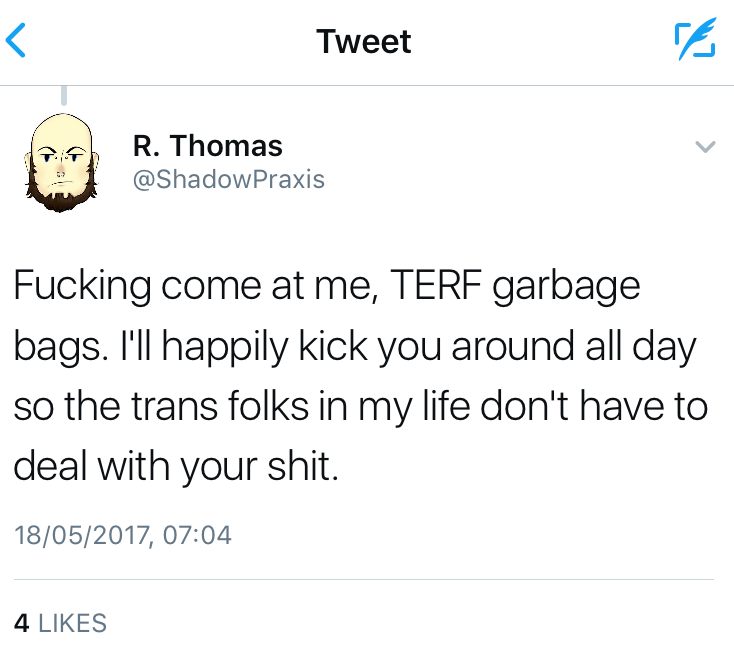View the LIKES list
Image resolution: width=734 pixels, height=663 pixels.
70,622
